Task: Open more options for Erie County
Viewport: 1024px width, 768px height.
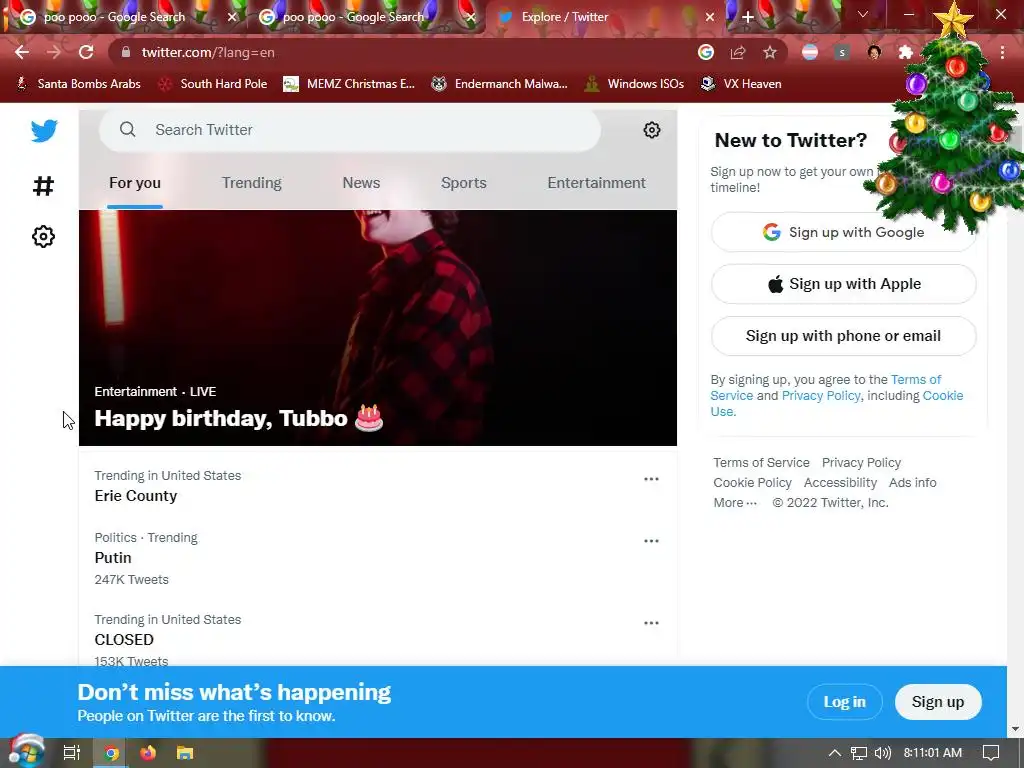Action: tap(651, 479)
